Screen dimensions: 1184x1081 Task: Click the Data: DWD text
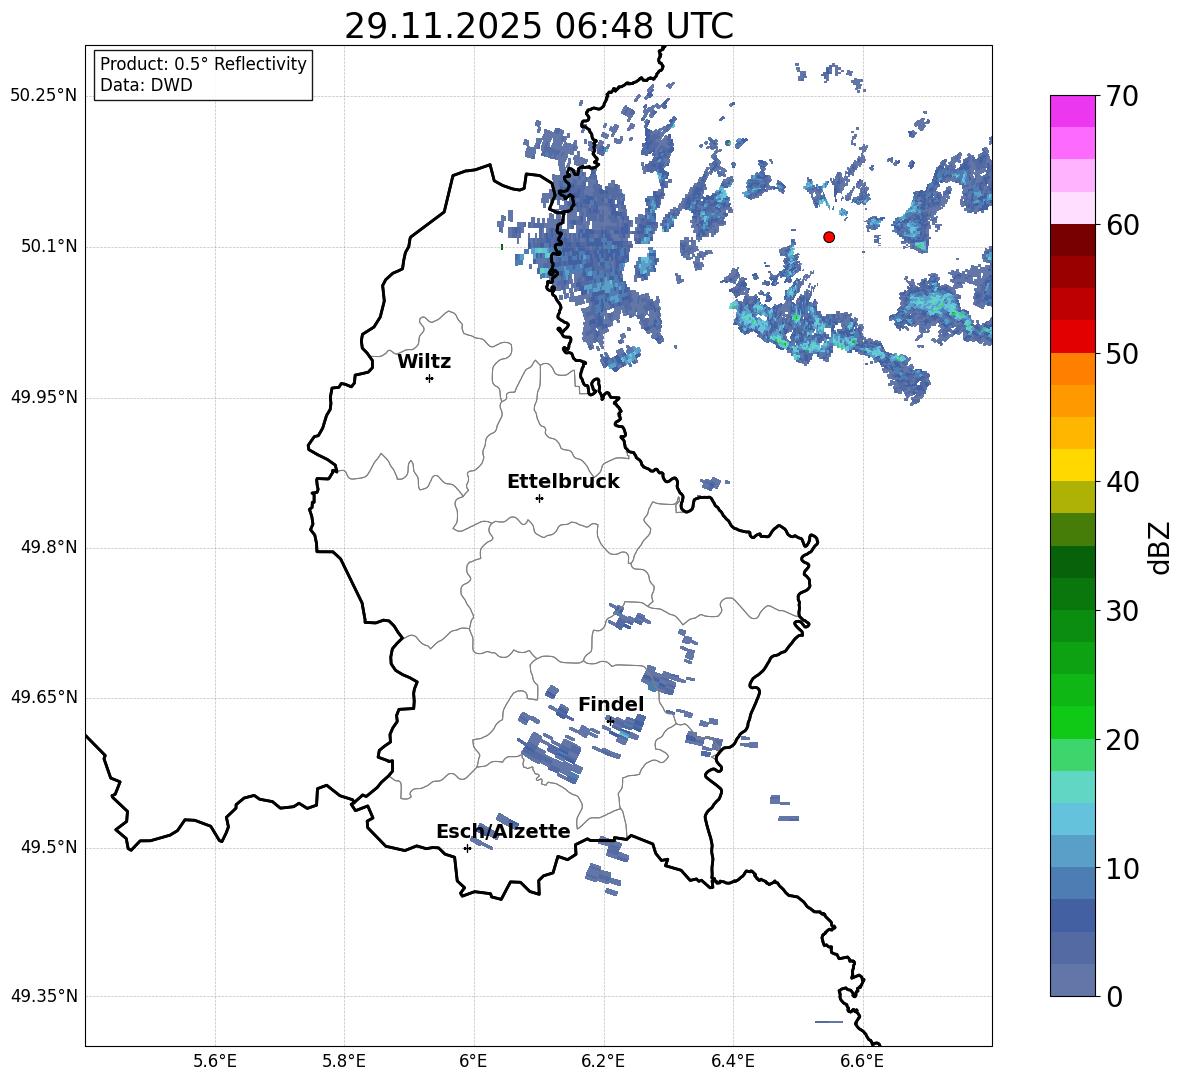click(146, 85)
